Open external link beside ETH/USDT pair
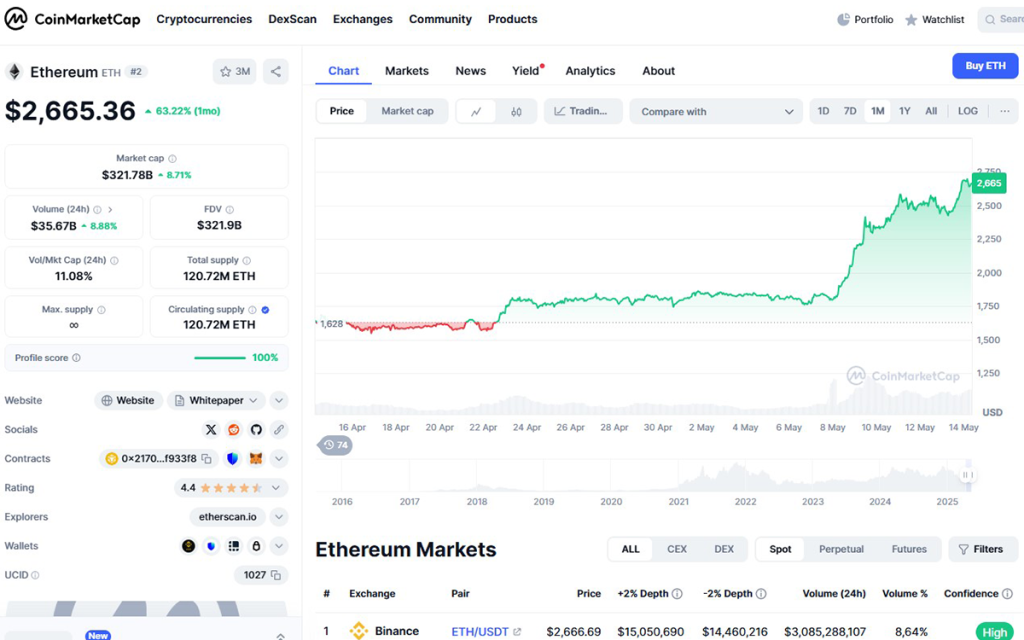This screenshot has width=1024, height=640. [517, 632]
